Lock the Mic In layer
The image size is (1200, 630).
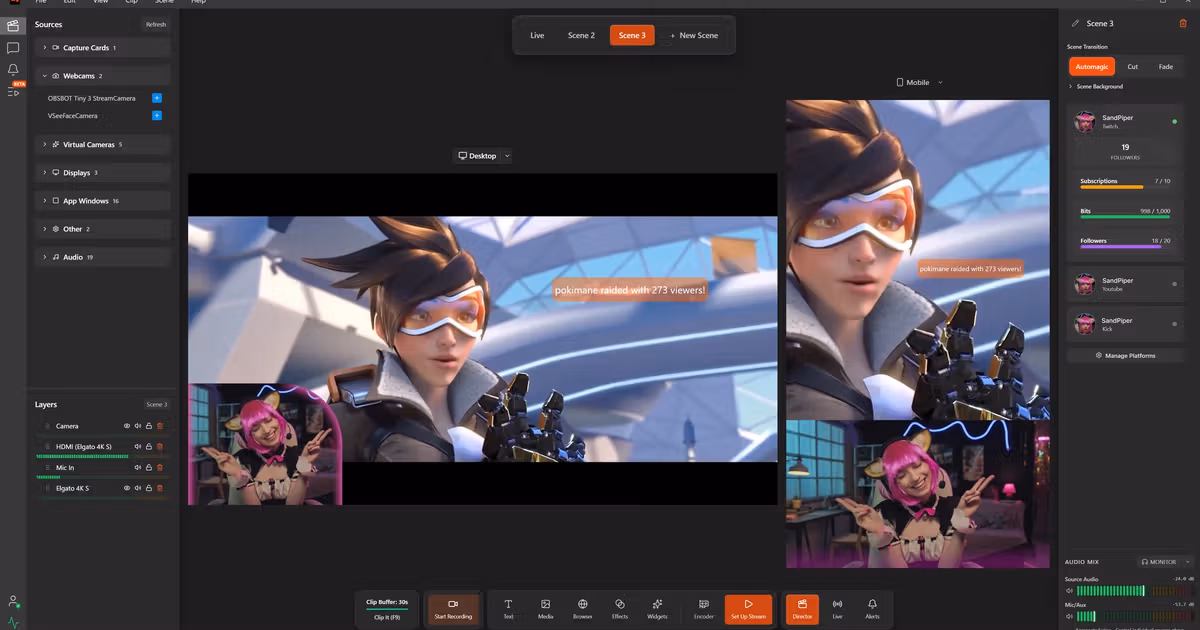point(149,467)
